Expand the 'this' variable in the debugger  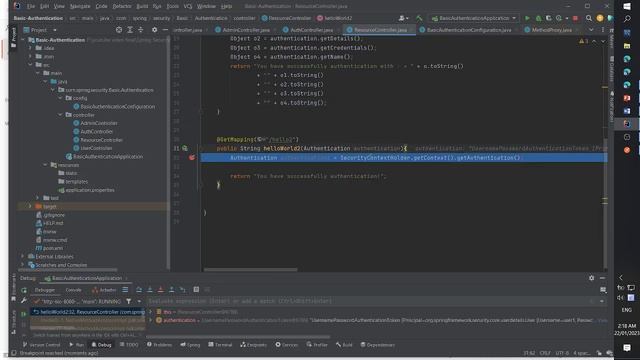[150, 312]
